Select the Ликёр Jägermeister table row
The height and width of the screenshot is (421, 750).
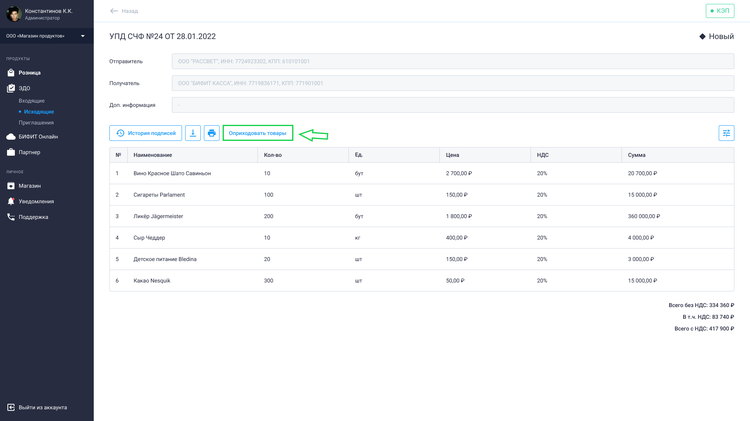tap(422, 216)
